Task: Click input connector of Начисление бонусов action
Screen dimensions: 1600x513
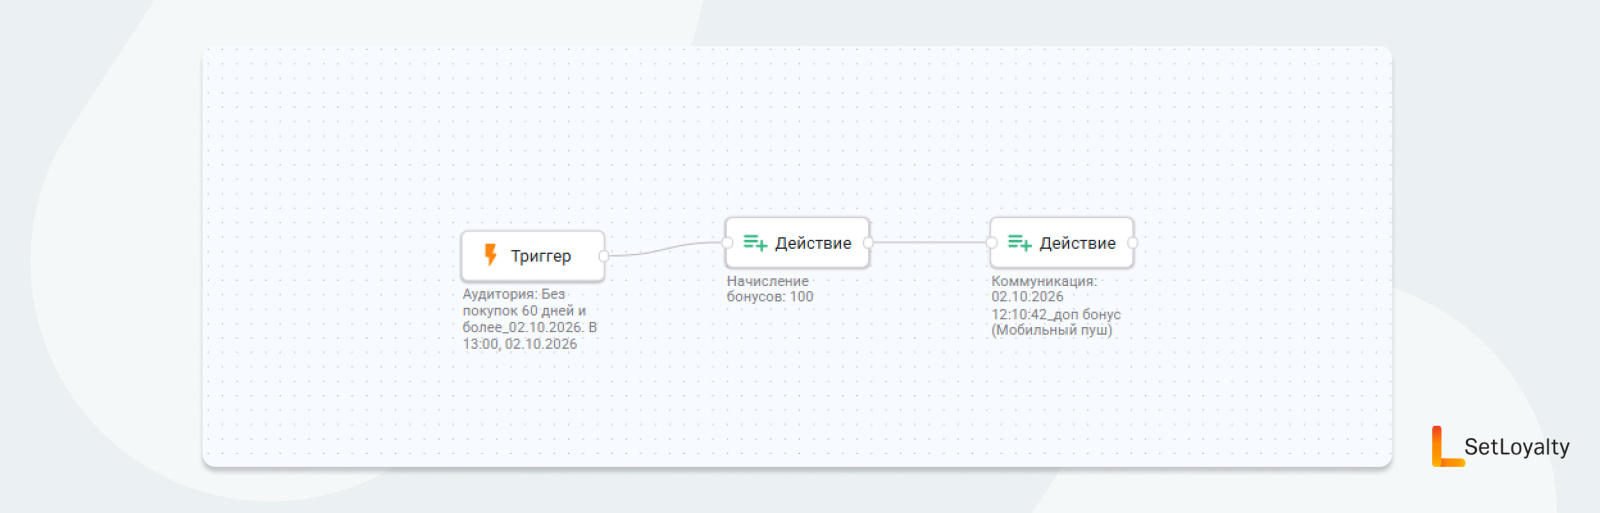Action: click(x=727, y=243)
